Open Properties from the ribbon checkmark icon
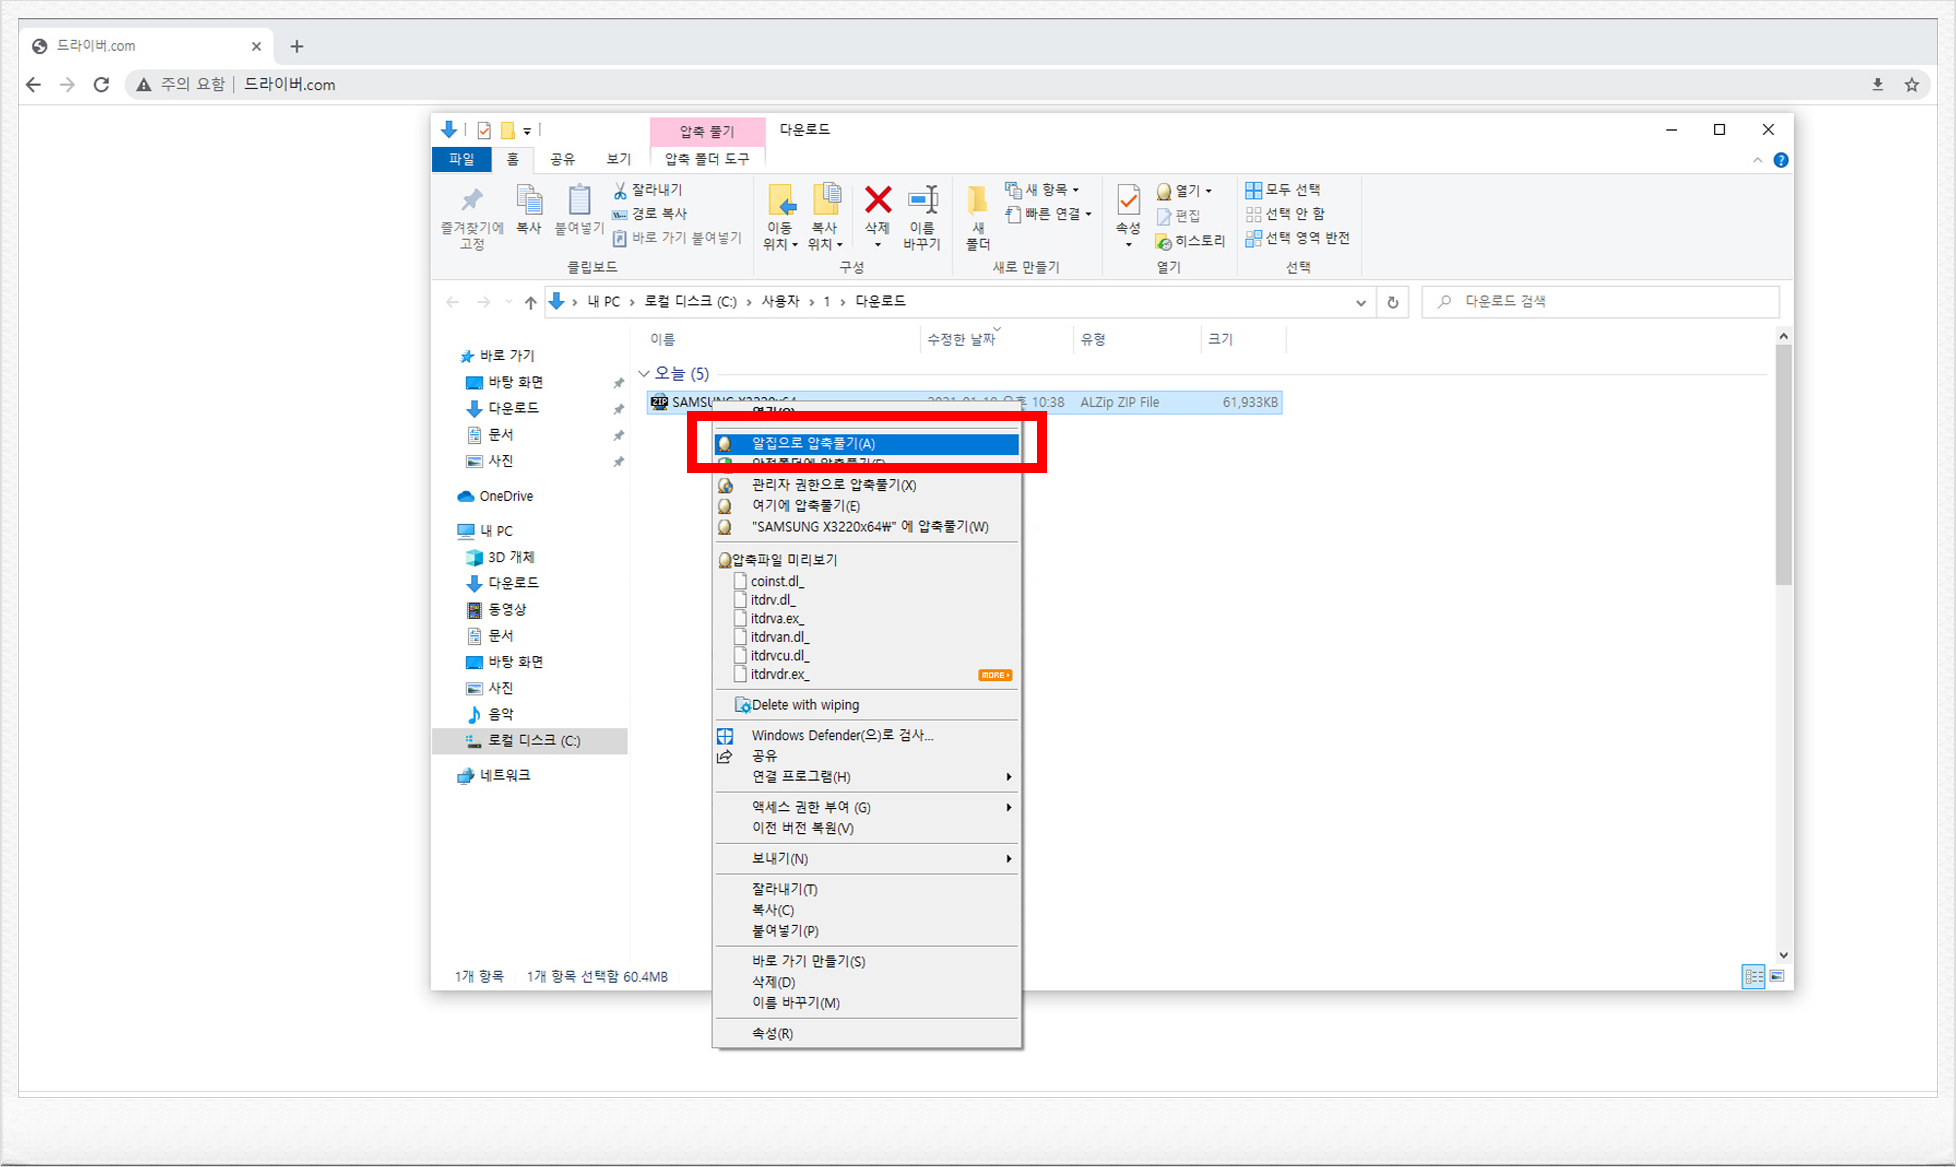 click(x=1128, y=201)
